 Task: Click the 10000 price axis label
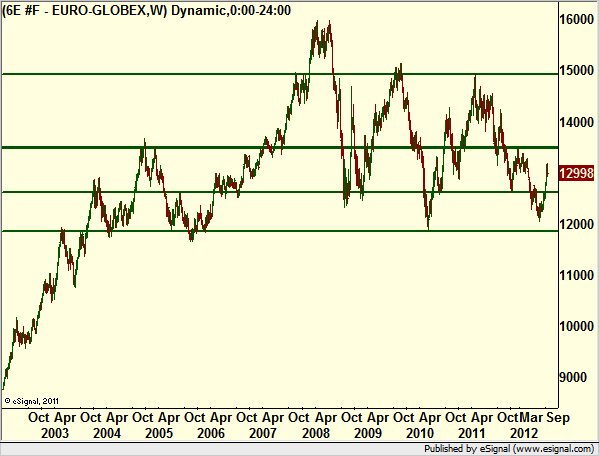[576, 326]
